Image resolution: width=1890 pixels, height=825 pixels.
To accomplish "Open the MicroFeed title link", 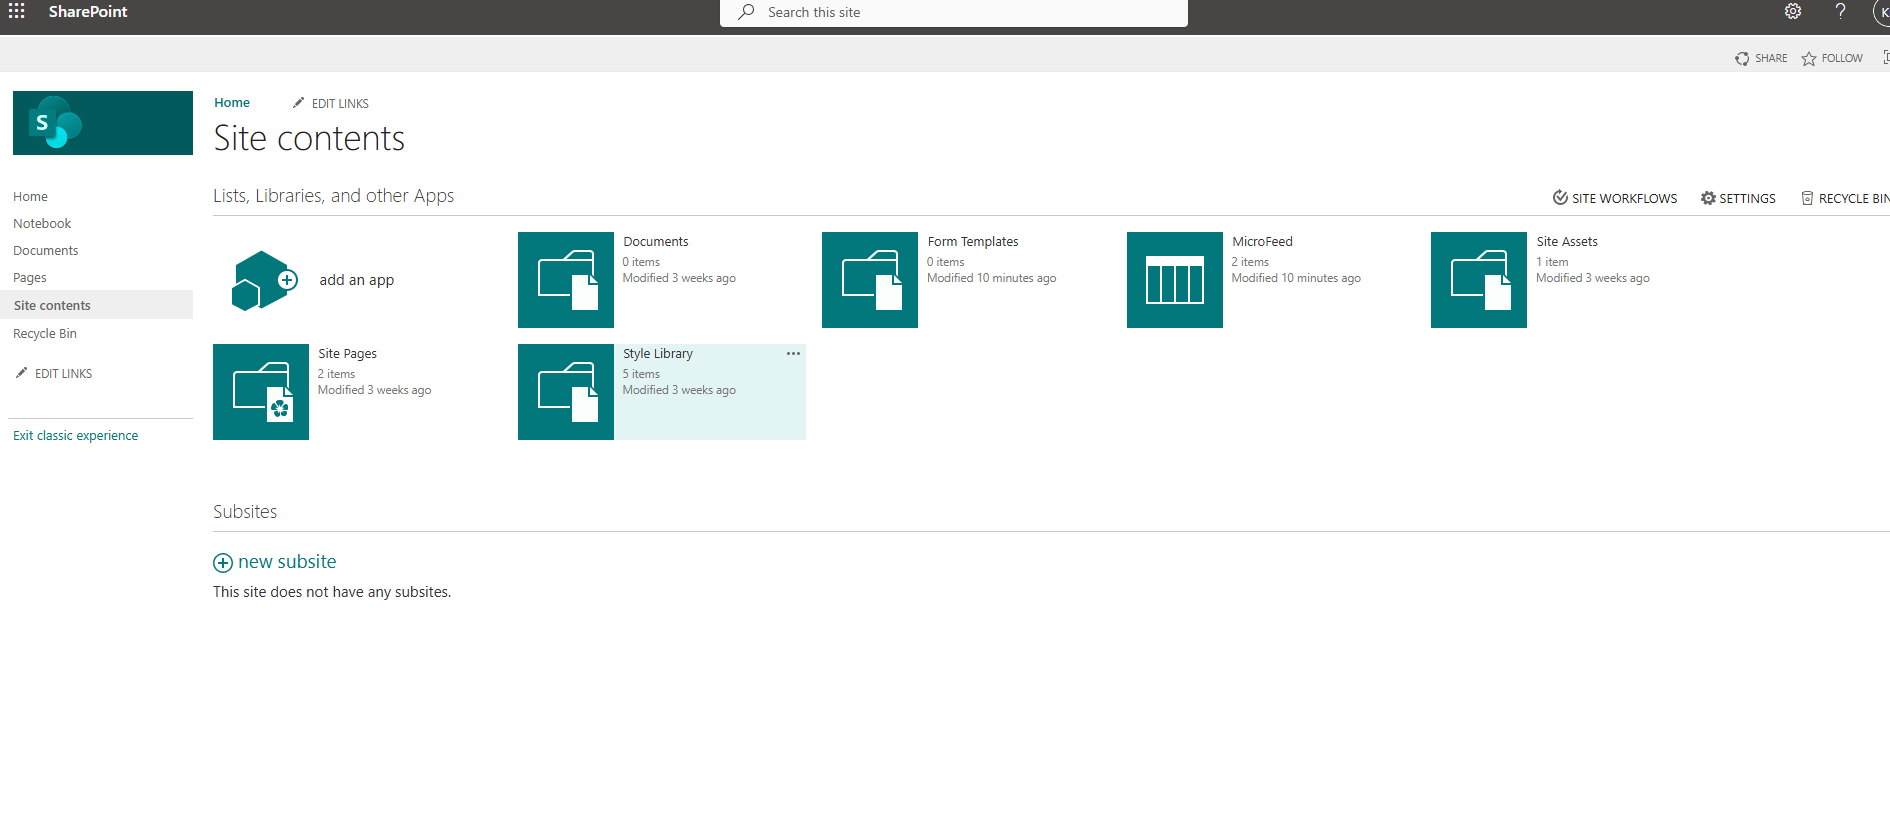I will pyautogui.click(x=1262, y=242).
